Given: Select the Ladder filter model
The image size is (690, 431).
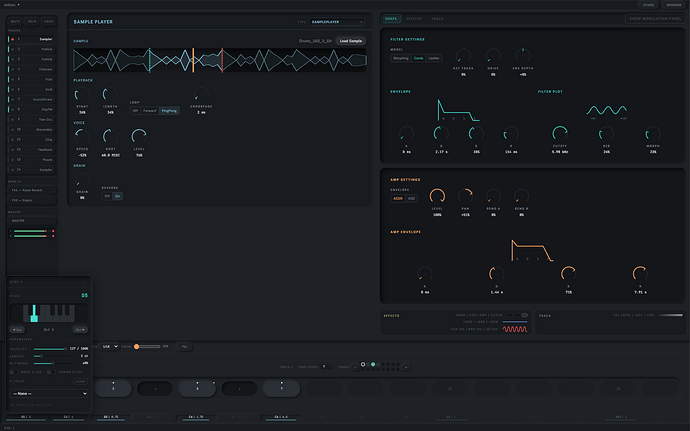Looking at the screenshot, I should click(434, 58).
